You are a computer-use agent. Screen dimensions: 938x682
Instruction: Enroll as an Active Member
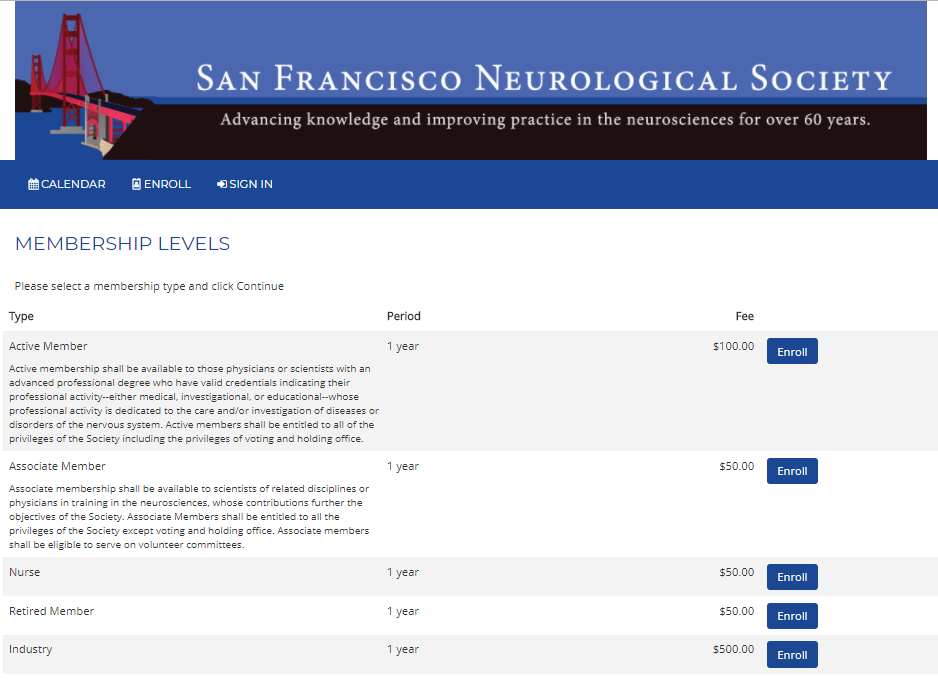(792, 352)
